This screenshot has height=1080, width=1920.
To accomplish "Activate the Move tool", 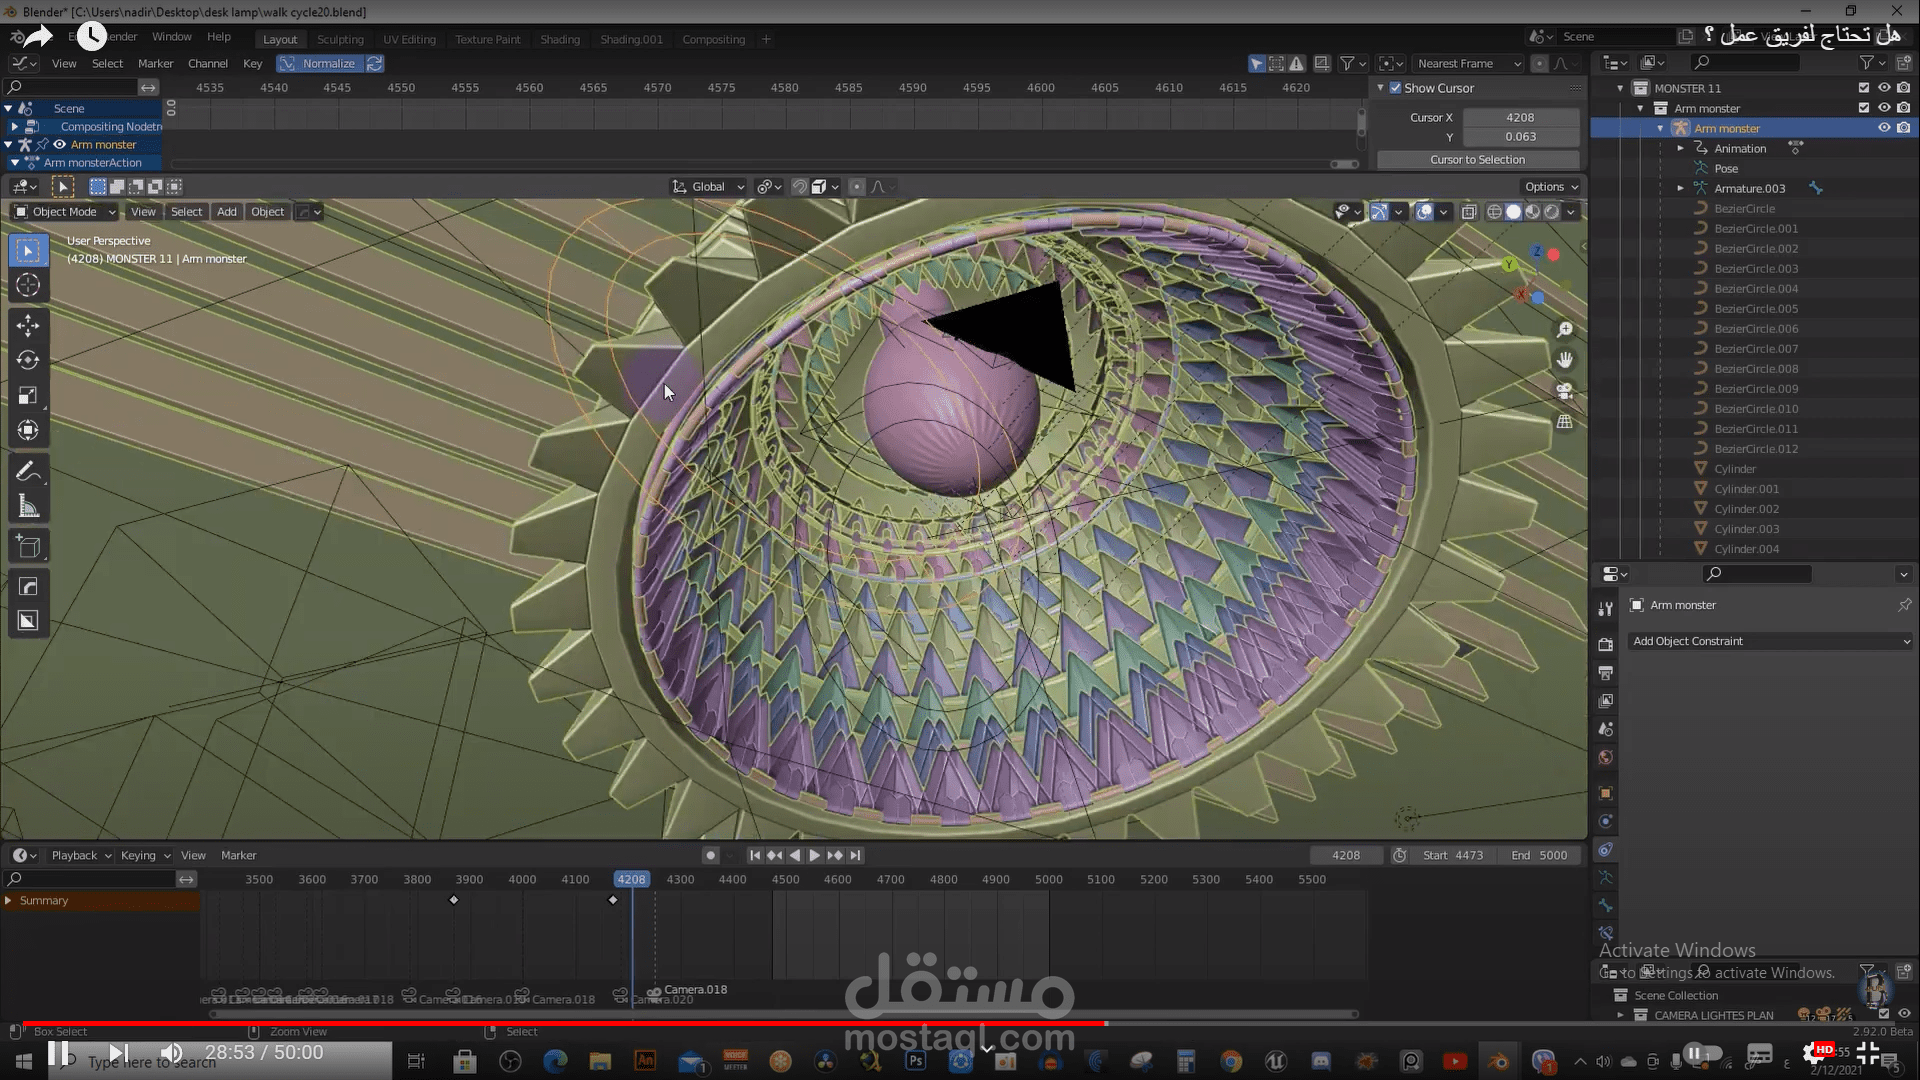I will tap(28, 325).
